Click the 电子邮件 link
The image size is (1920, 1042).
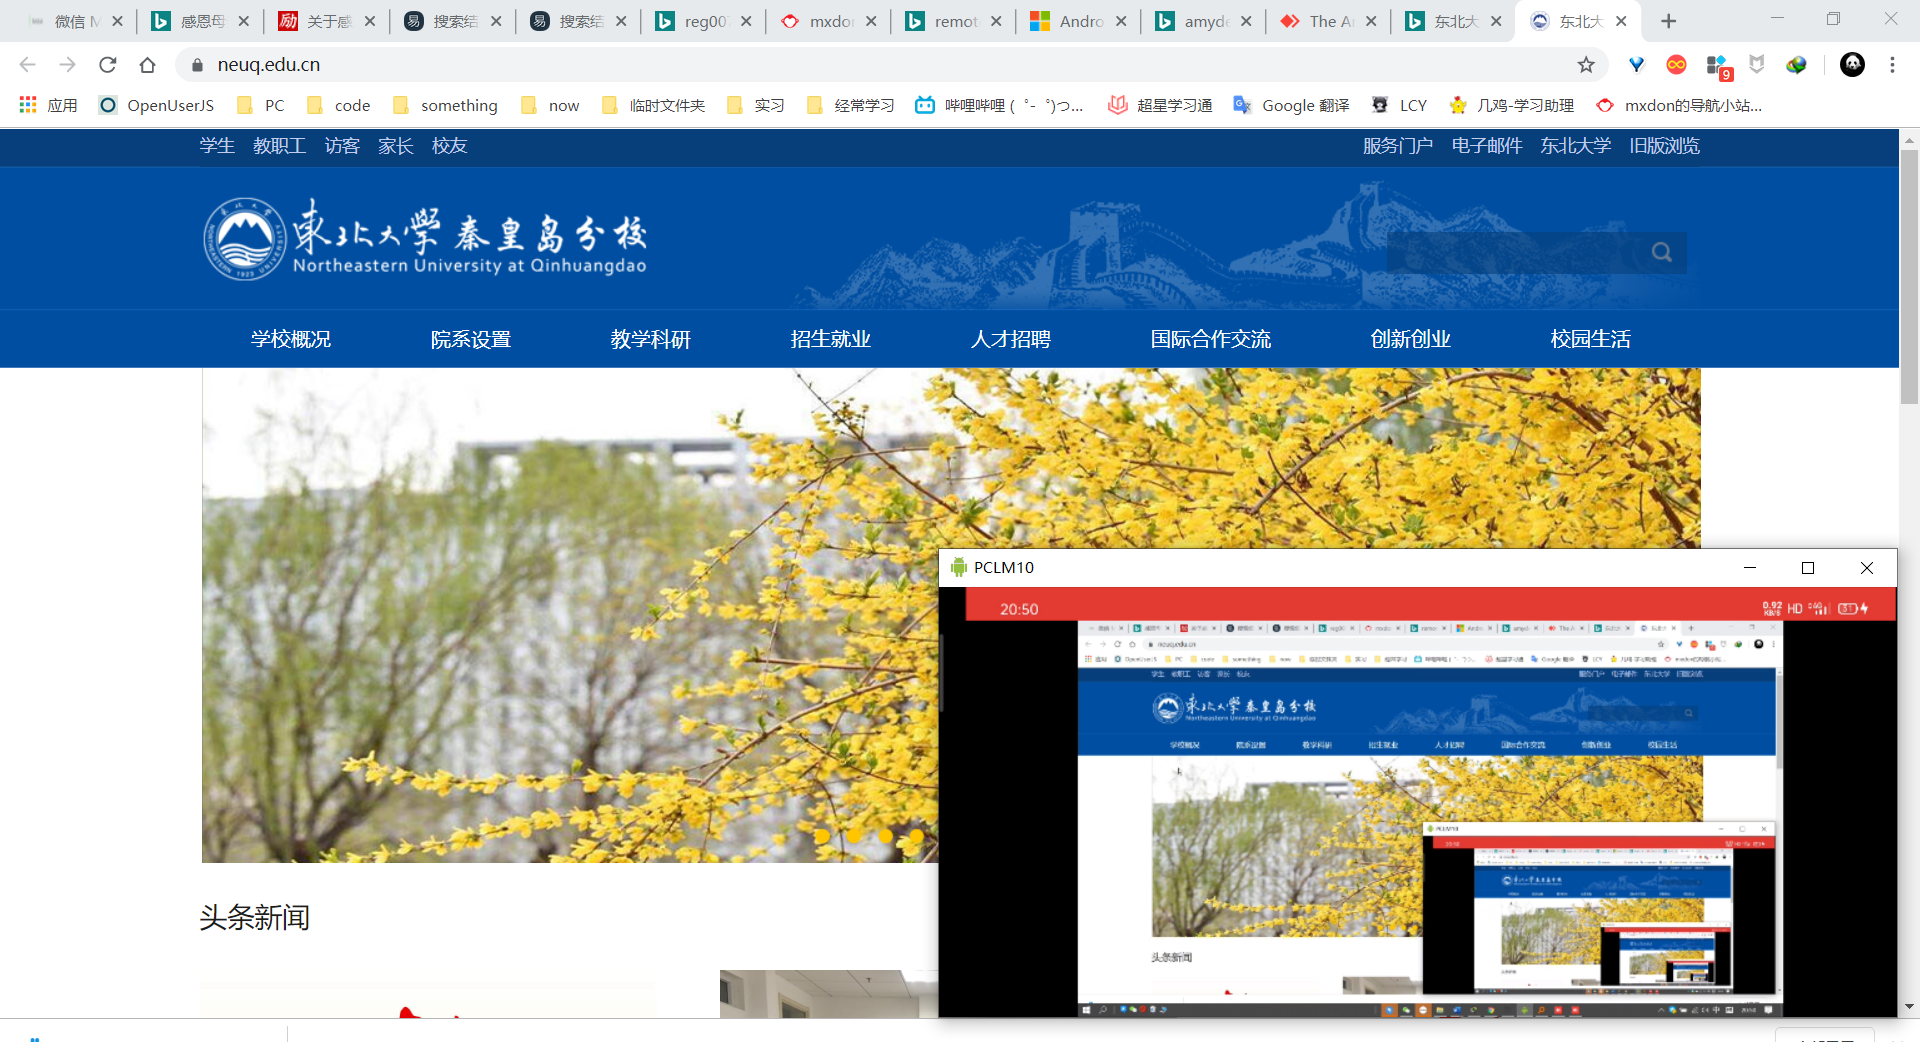(x=1486, y=146)
